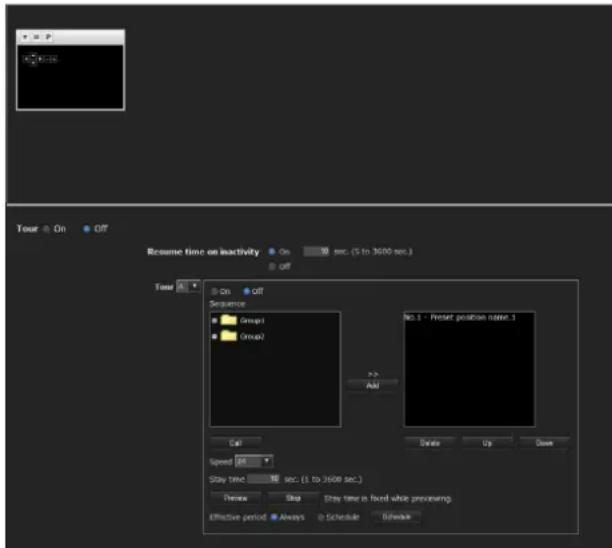Select Always for Effective period

coord(274,517)
